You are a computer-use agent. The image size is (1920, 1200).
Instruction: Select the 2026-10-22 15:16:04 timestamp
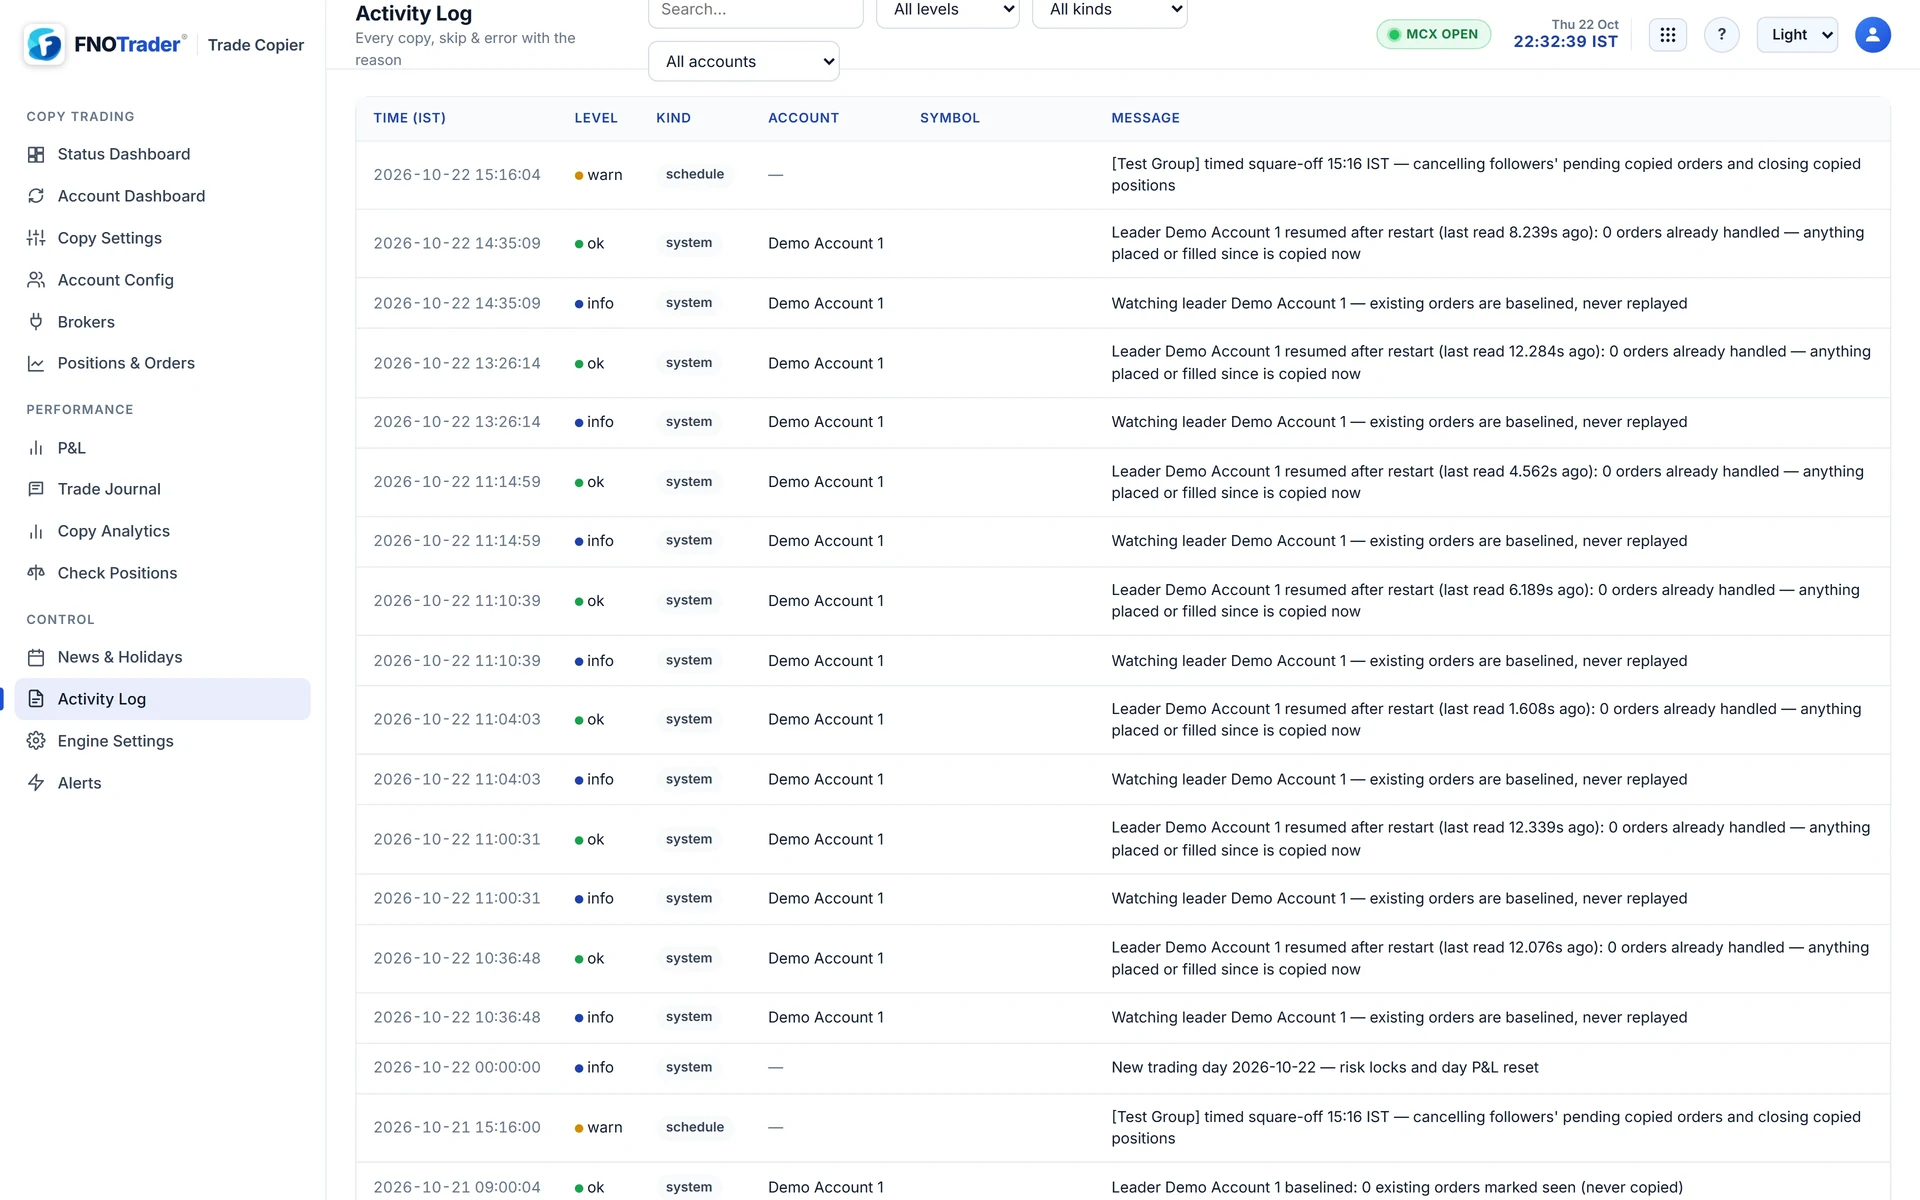tap(457, 175)
